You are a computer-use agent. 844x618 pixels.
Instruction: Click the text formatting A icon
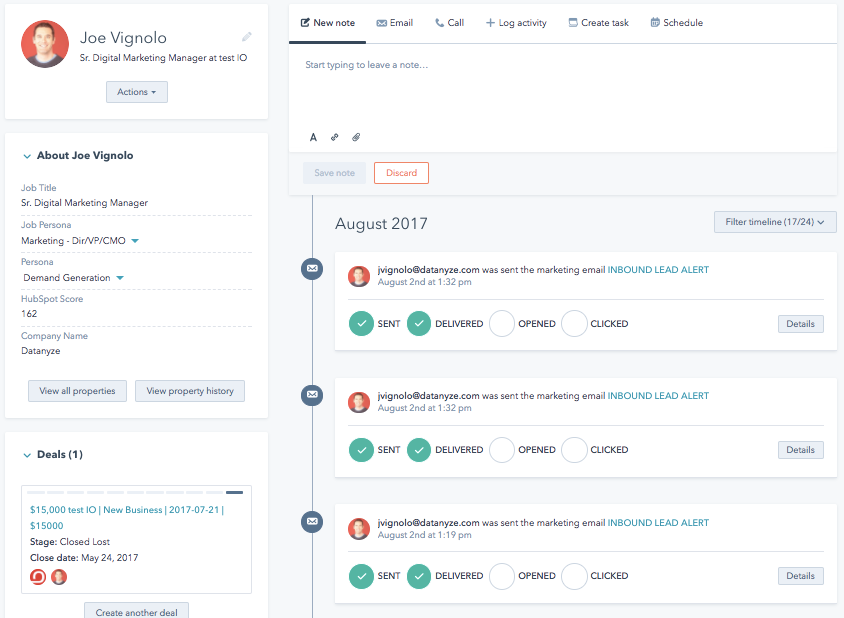pos(313,137)
